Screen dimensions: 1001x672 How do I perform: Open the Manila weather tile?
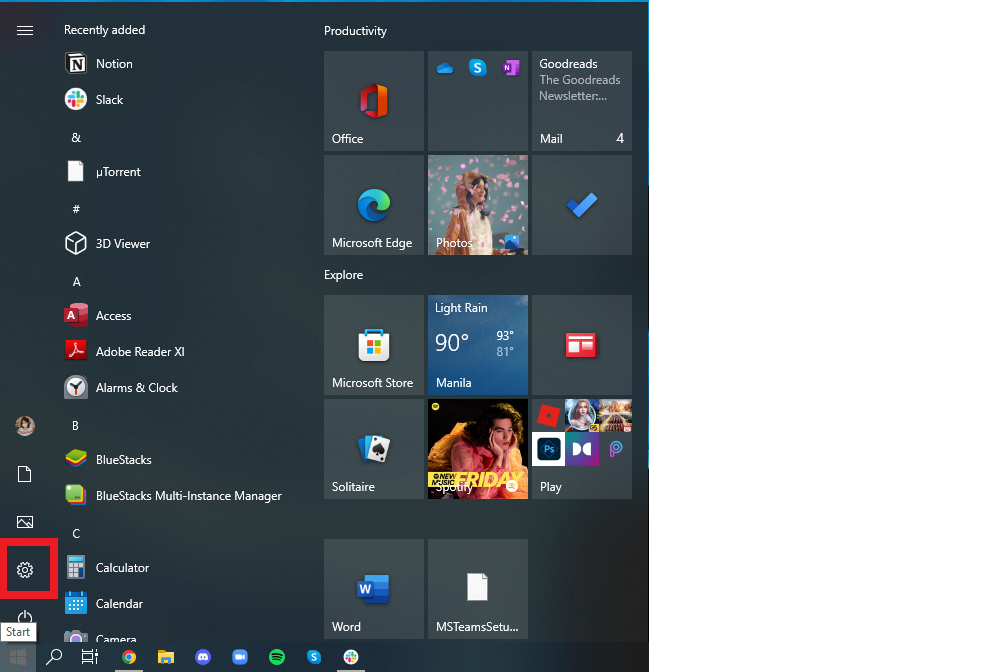coord(478,345)
